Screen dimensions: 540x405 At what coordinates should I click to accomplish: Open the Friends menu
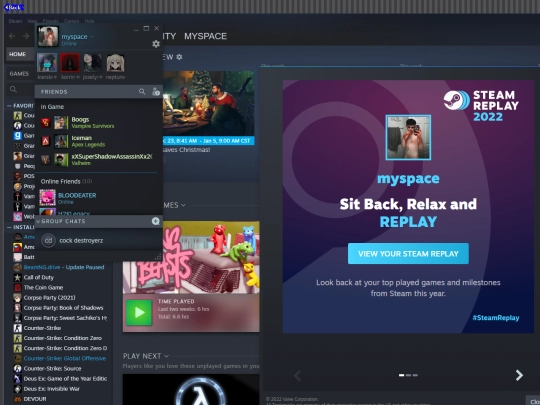[51, 21]
